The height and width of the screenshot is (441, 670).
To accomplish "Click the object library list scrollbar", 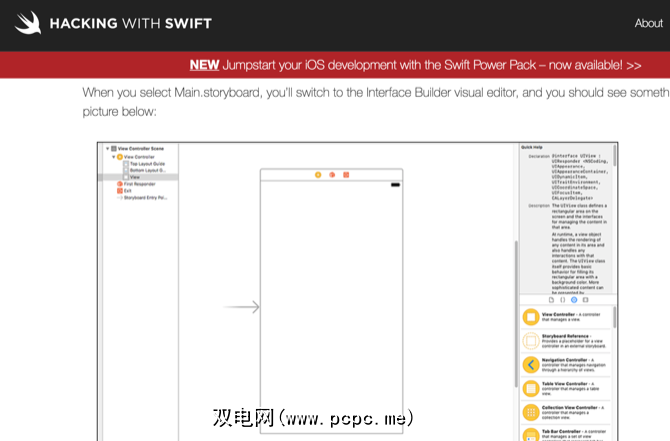I will 614,317.
